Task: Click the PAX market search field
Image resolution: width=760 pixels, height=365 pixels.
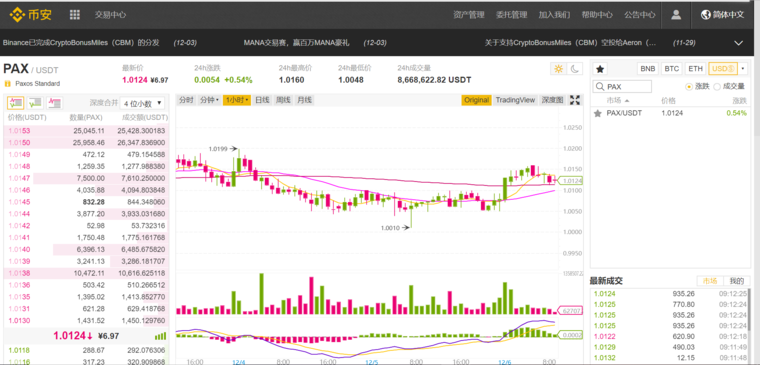Action: [622, 87]
